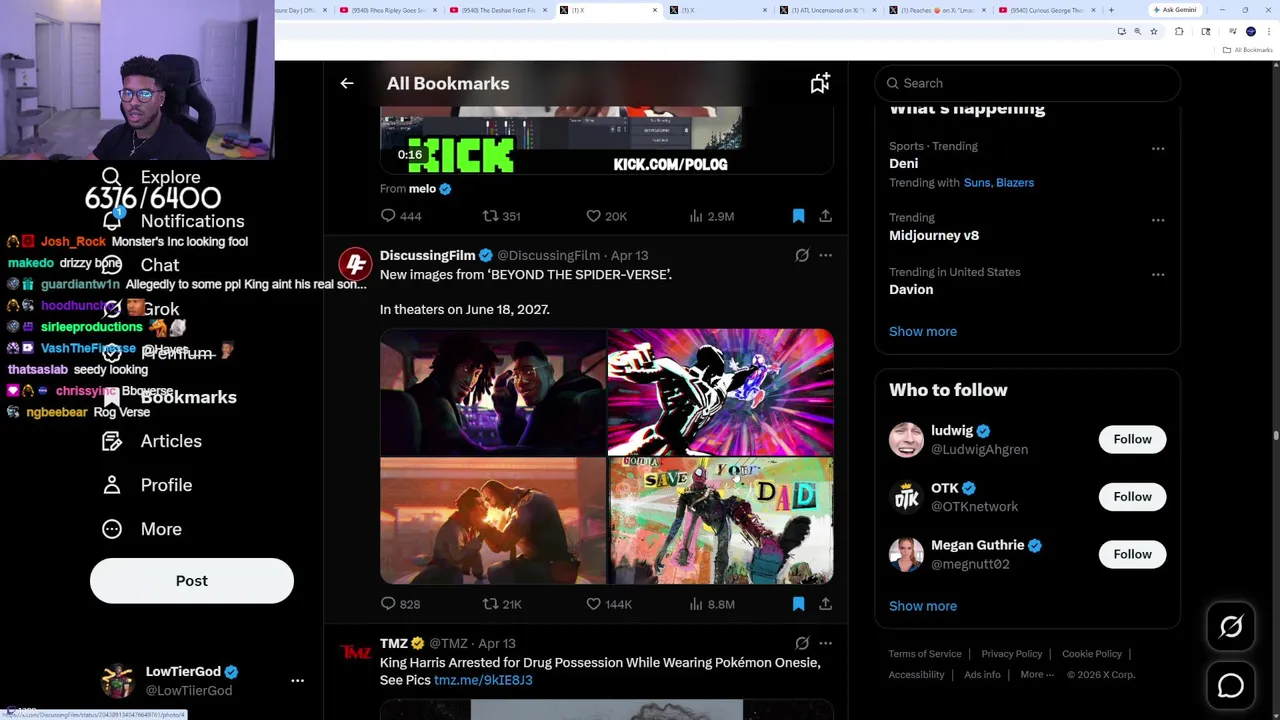Expand the footer More options
This screenshot has width=1280, height=720.
point(1036,675)
